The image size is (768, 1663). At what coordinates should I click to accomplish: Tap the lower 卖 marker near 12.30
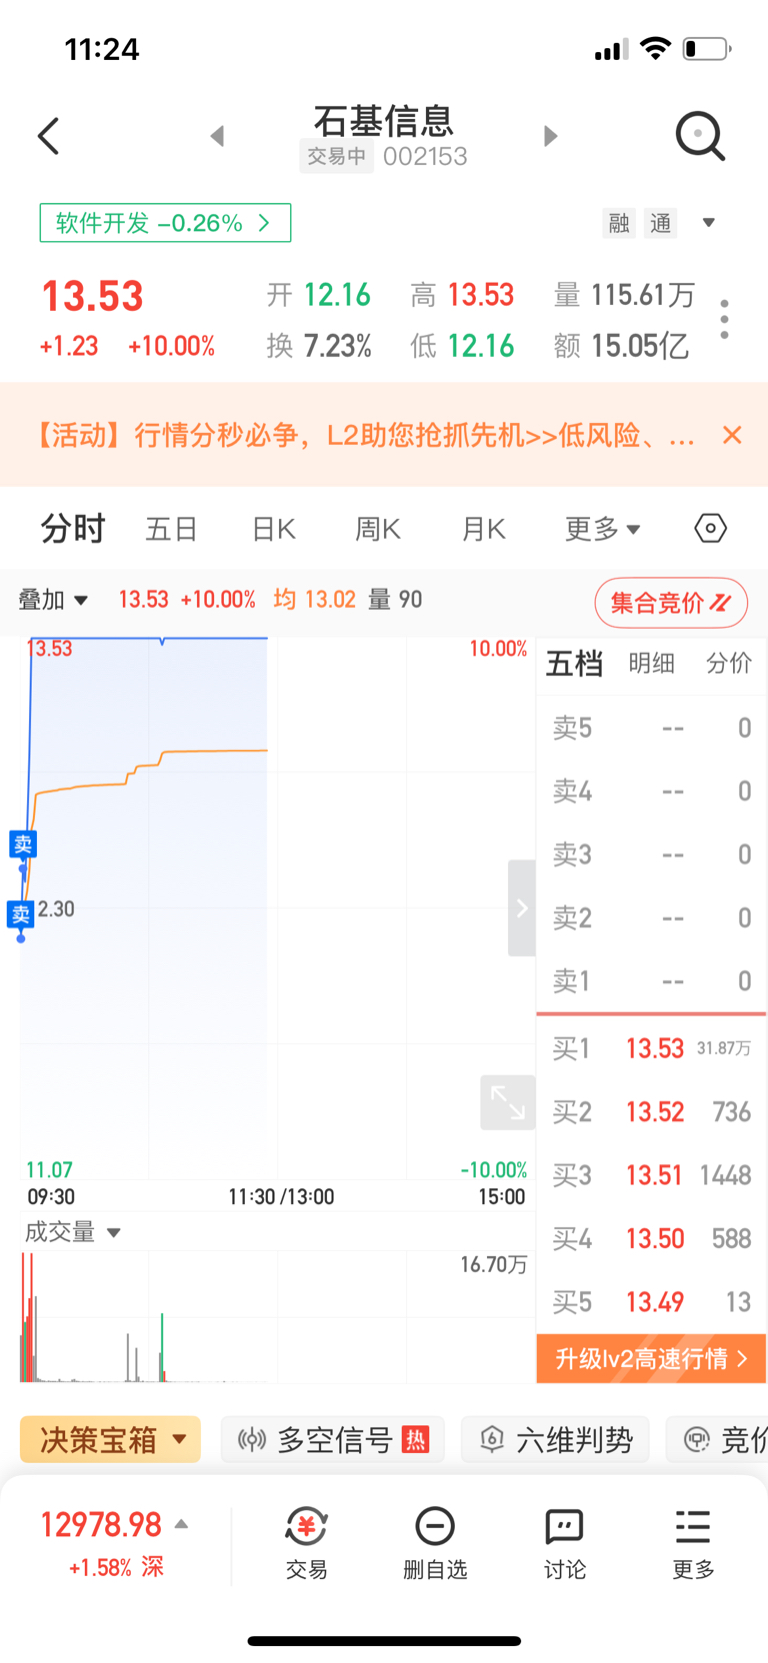click(x=21, y=914)
